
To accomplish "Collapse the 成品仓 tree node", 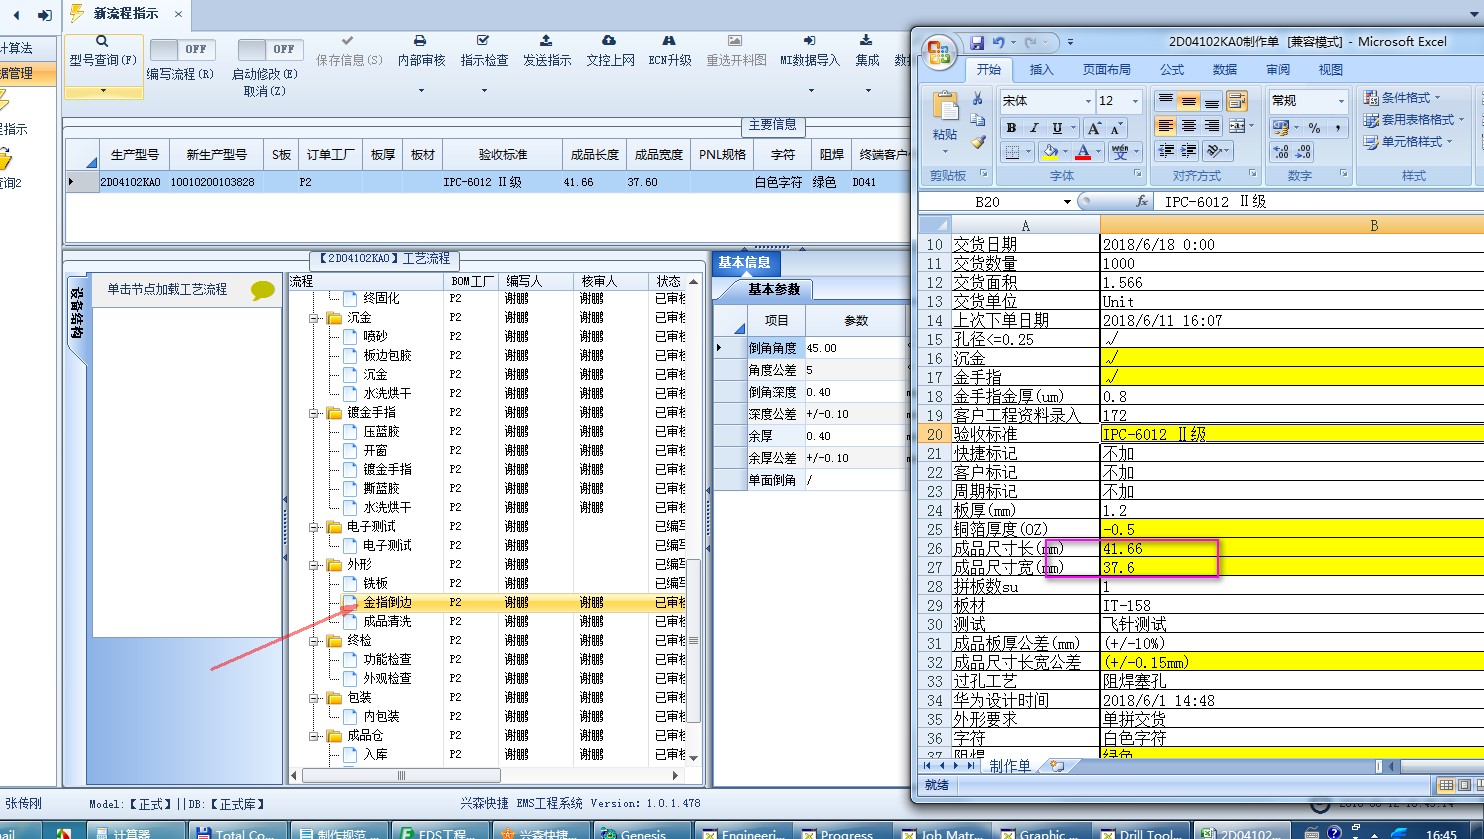I will tap(314, 736).
